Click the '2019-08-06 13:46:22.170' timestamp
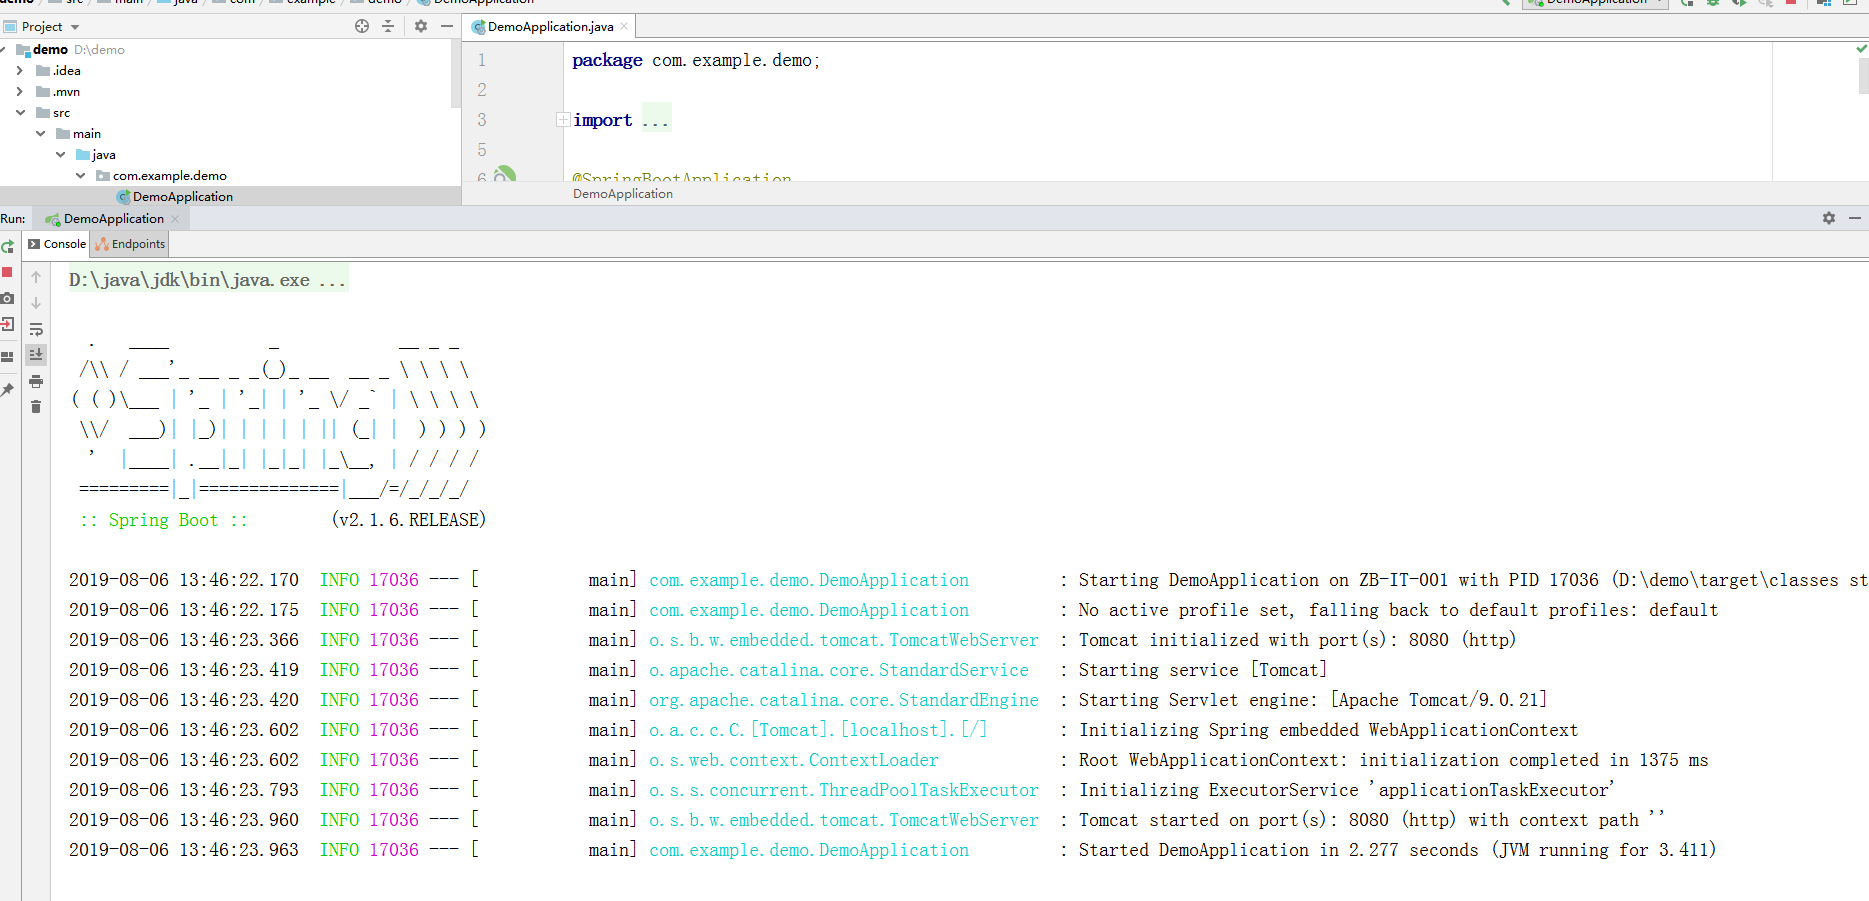This screenshot has width=1869, height=901. [x=184, y=580]
